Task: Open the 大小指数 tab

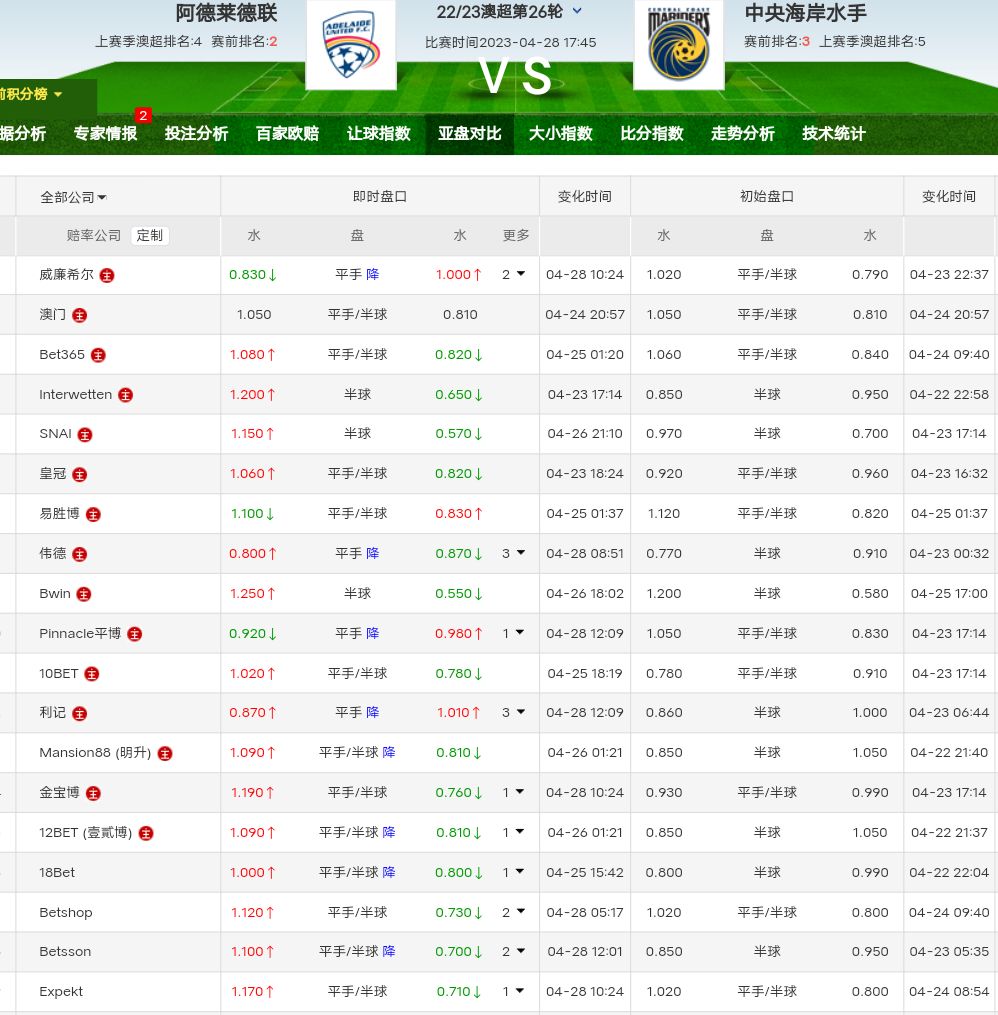Action: 560,134
